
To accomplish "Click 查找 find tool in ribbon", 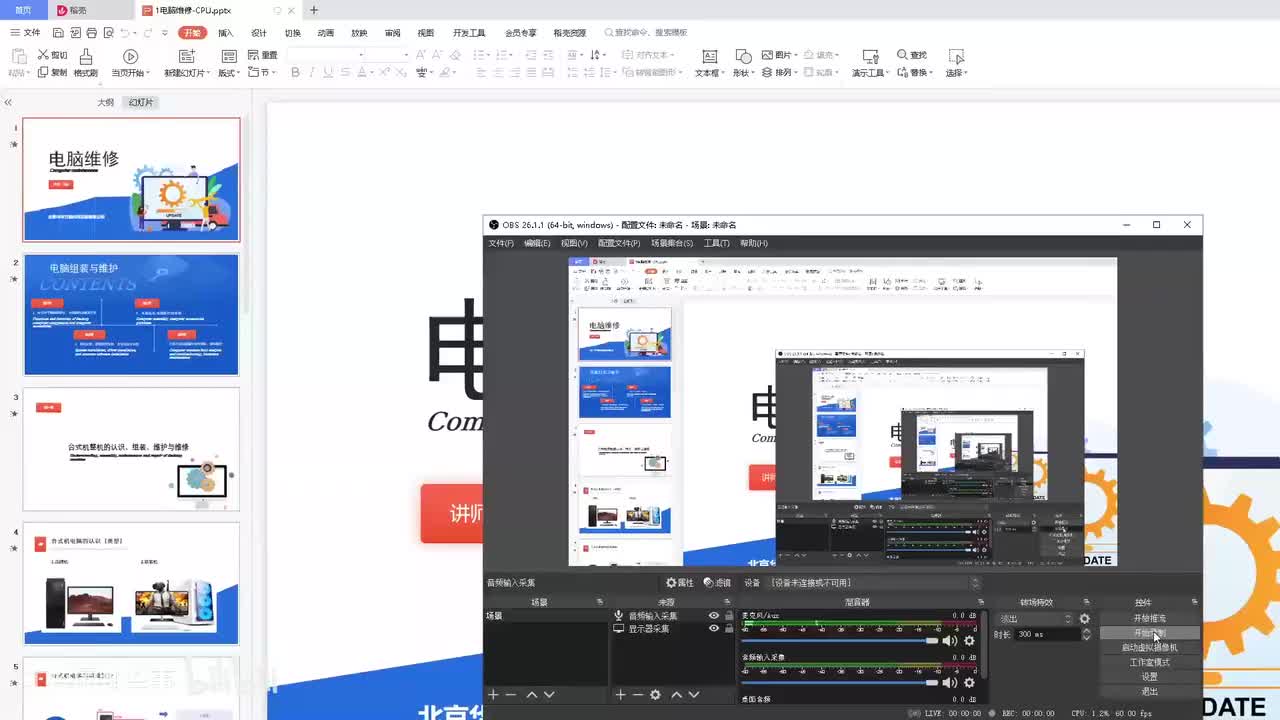I will coord(912,55).
